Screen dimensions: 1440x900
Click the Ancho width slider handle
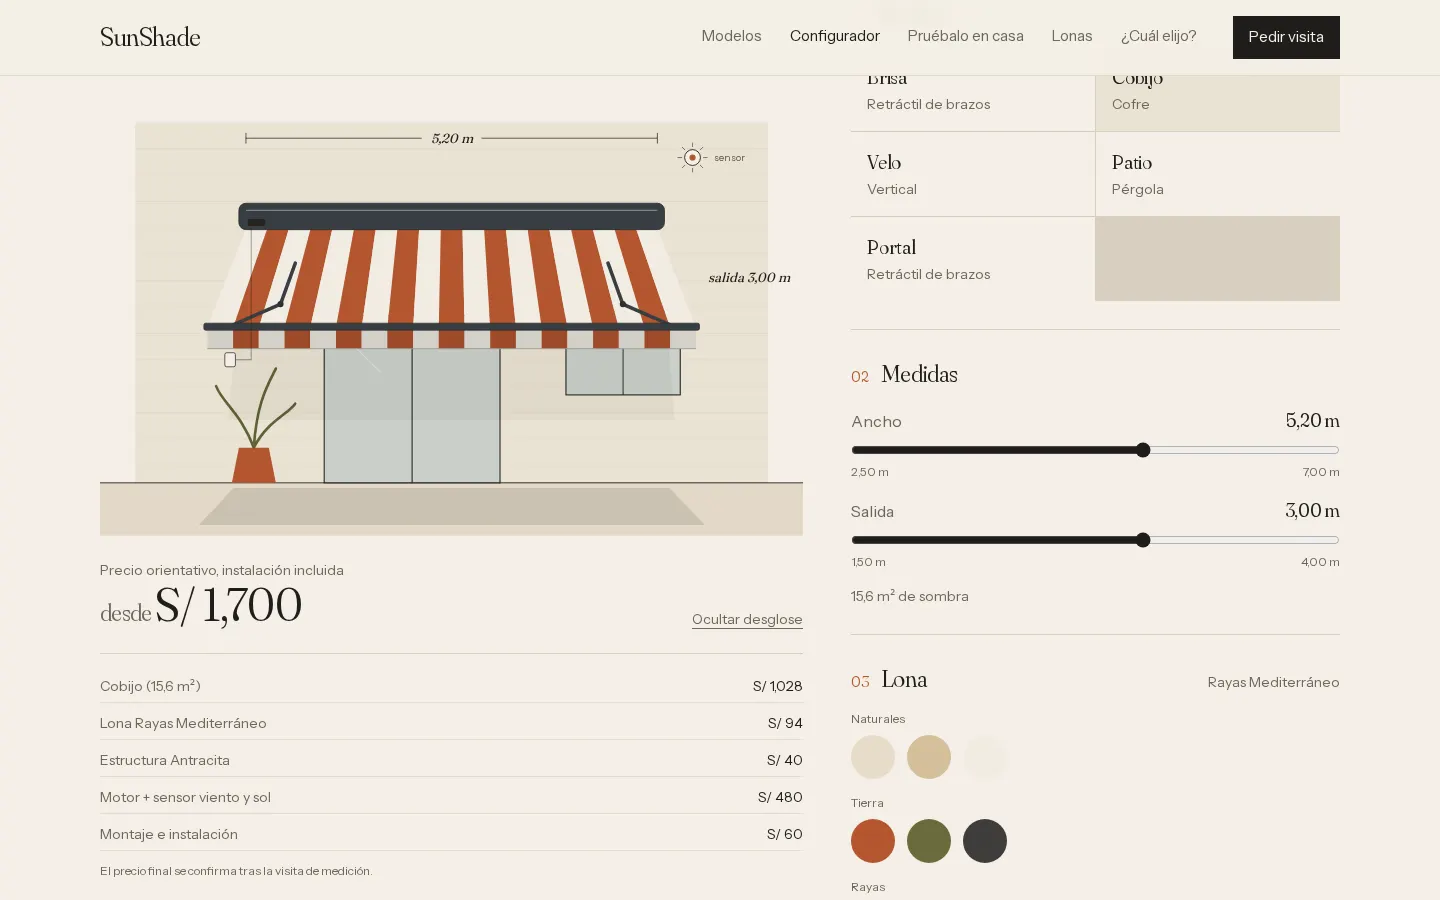point(1143,450)
